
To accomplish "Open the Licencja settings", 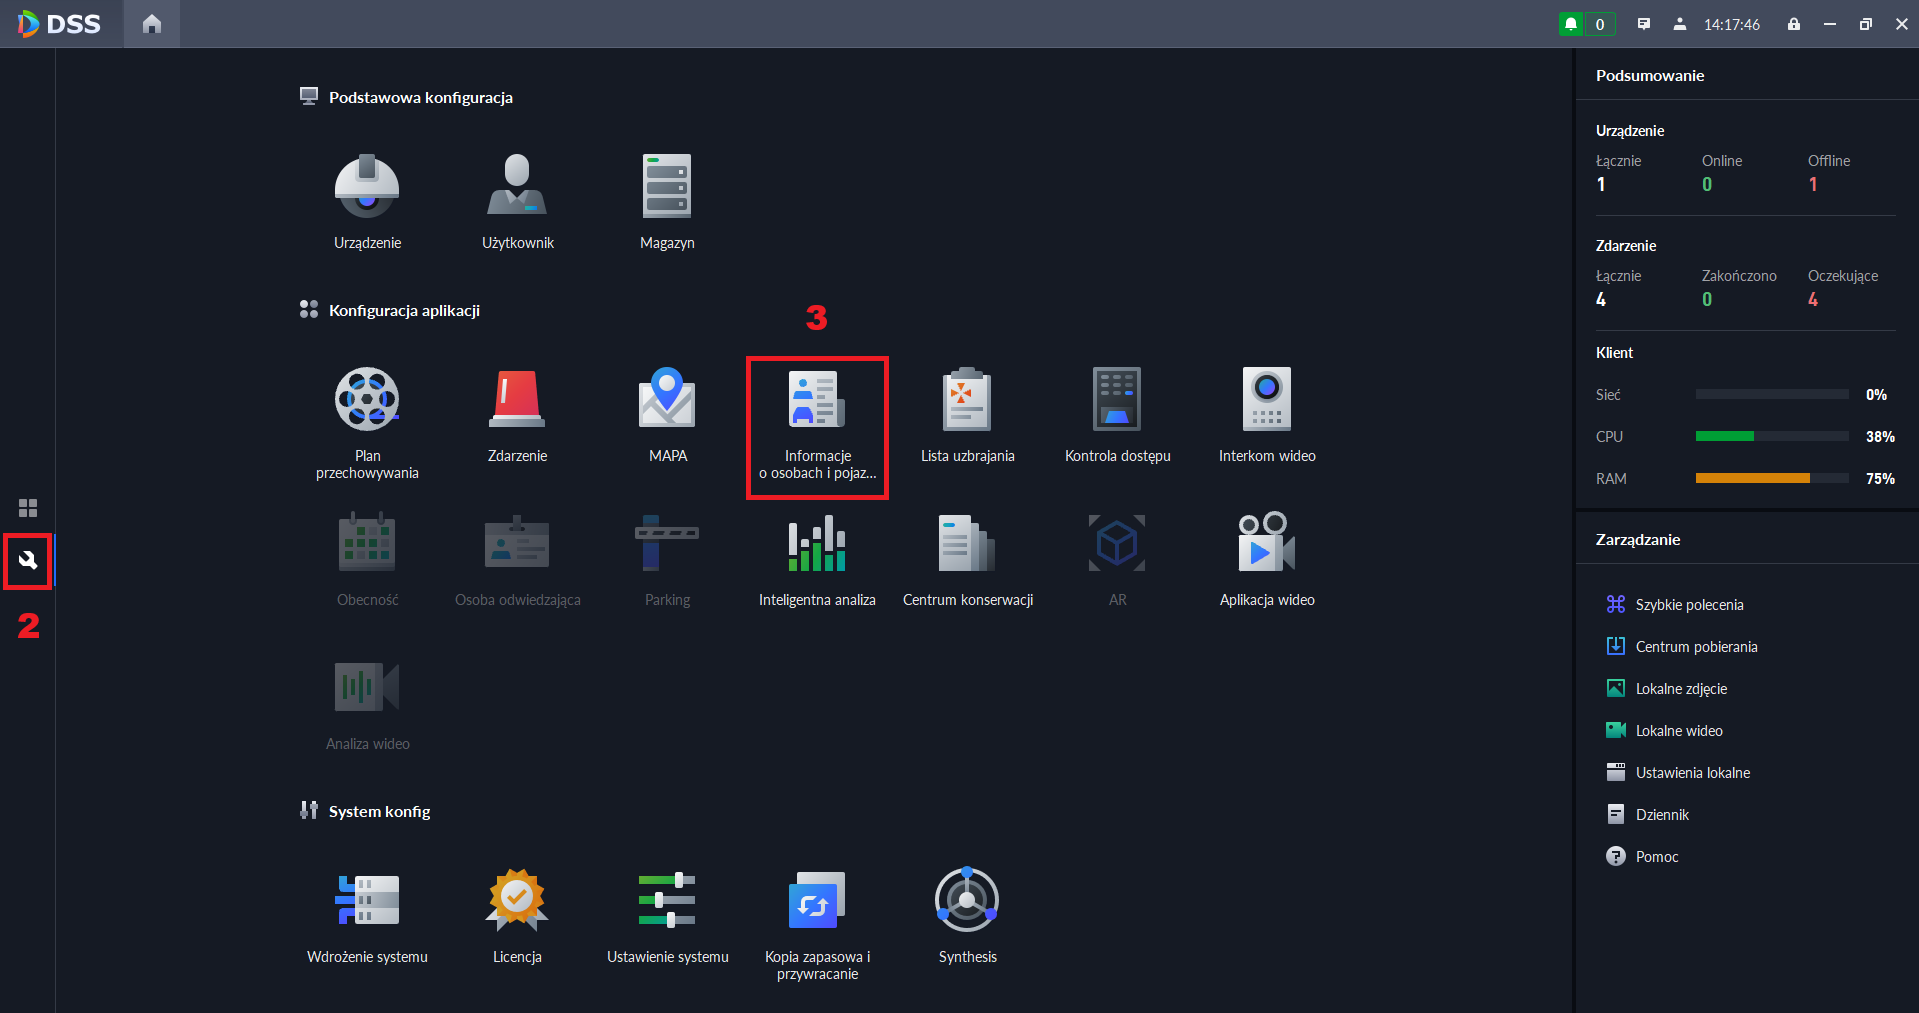I will click(x=517, y=914).
